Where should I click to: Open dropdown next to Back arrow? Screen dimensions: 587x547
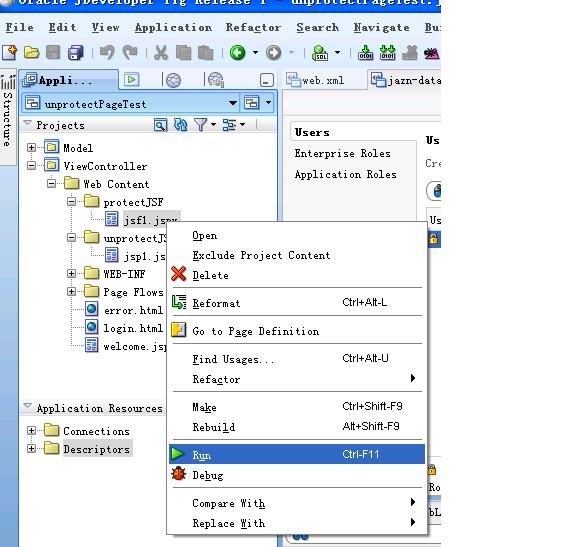pyautogui.click(x=255, y=52)
